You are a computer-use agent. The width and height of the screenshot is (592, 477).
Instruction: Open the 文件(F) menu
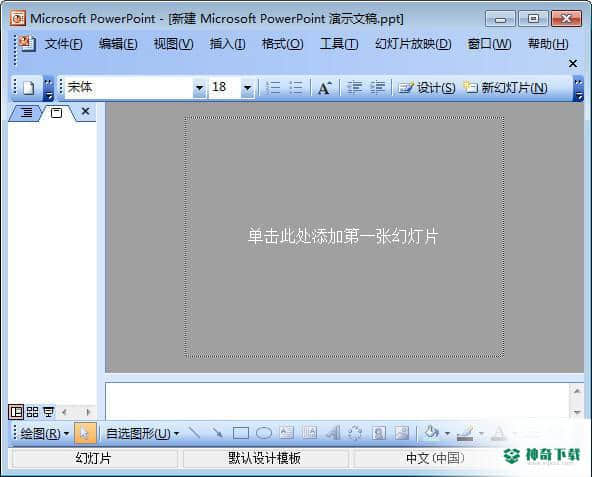coord(63,44)
